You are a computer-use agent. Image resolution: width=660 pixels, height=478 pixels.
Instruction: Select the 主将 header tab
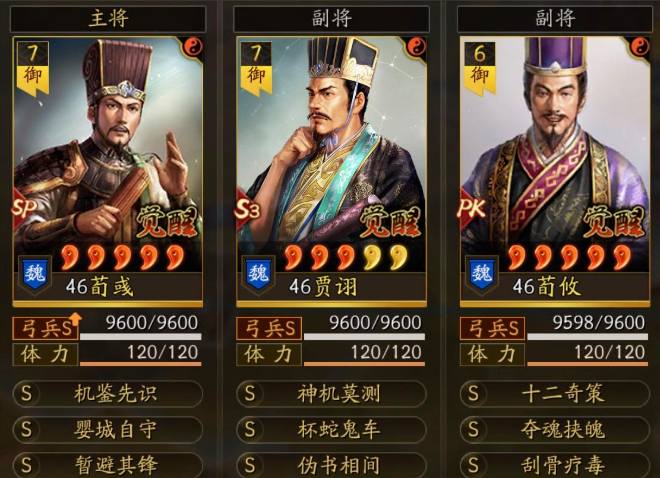pyautogui.click(x=108, y=19)
